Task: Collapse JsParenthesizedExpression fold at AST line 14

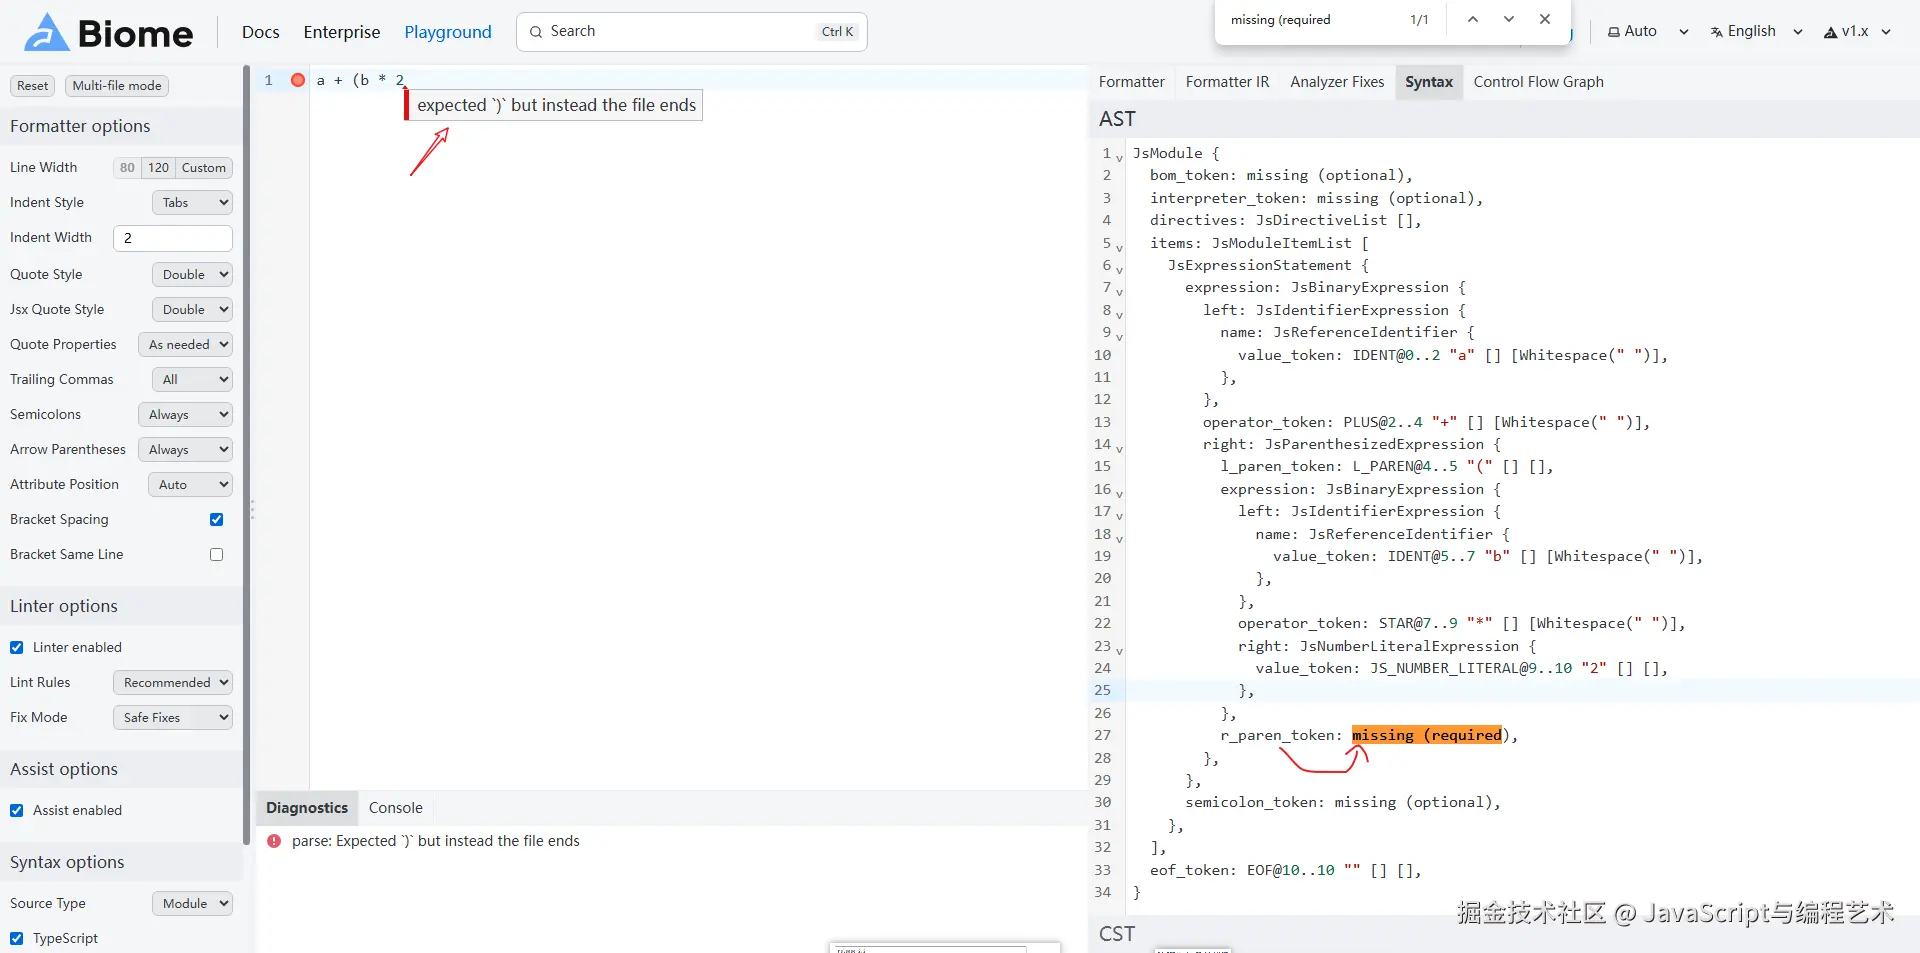Action: (1119, 449)
